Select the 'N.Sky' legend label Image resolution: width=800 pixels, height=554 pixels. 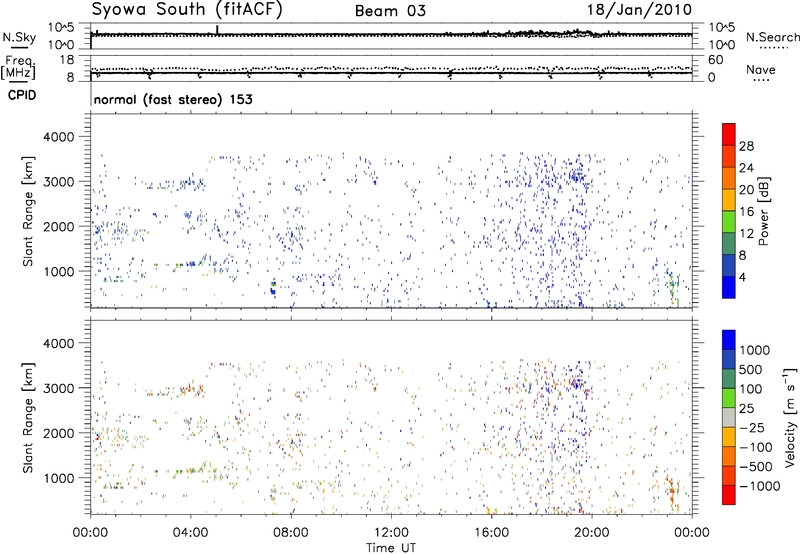tap(19, 37)
